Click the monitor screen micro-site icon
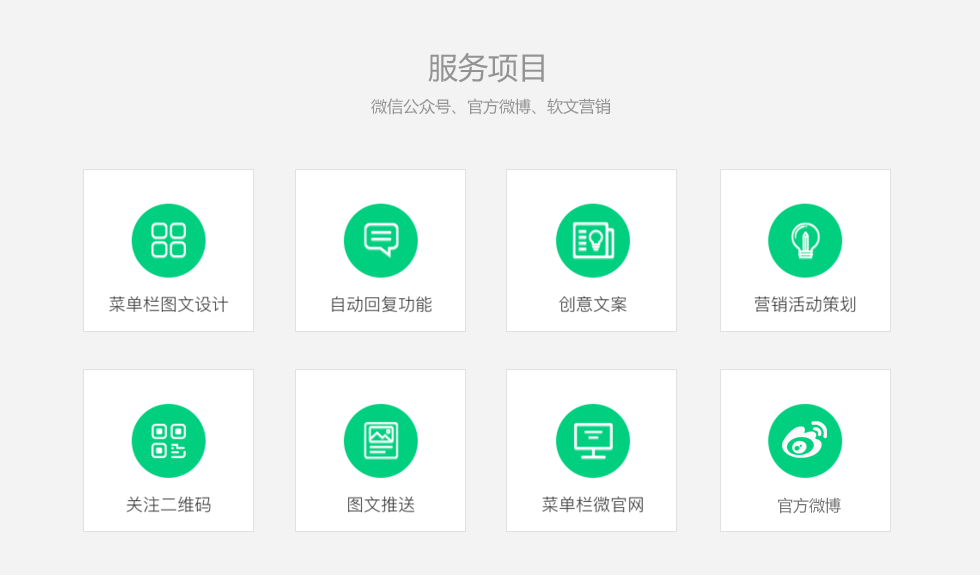The height and width of the screenshot is (575, 980). pos(592,441)
